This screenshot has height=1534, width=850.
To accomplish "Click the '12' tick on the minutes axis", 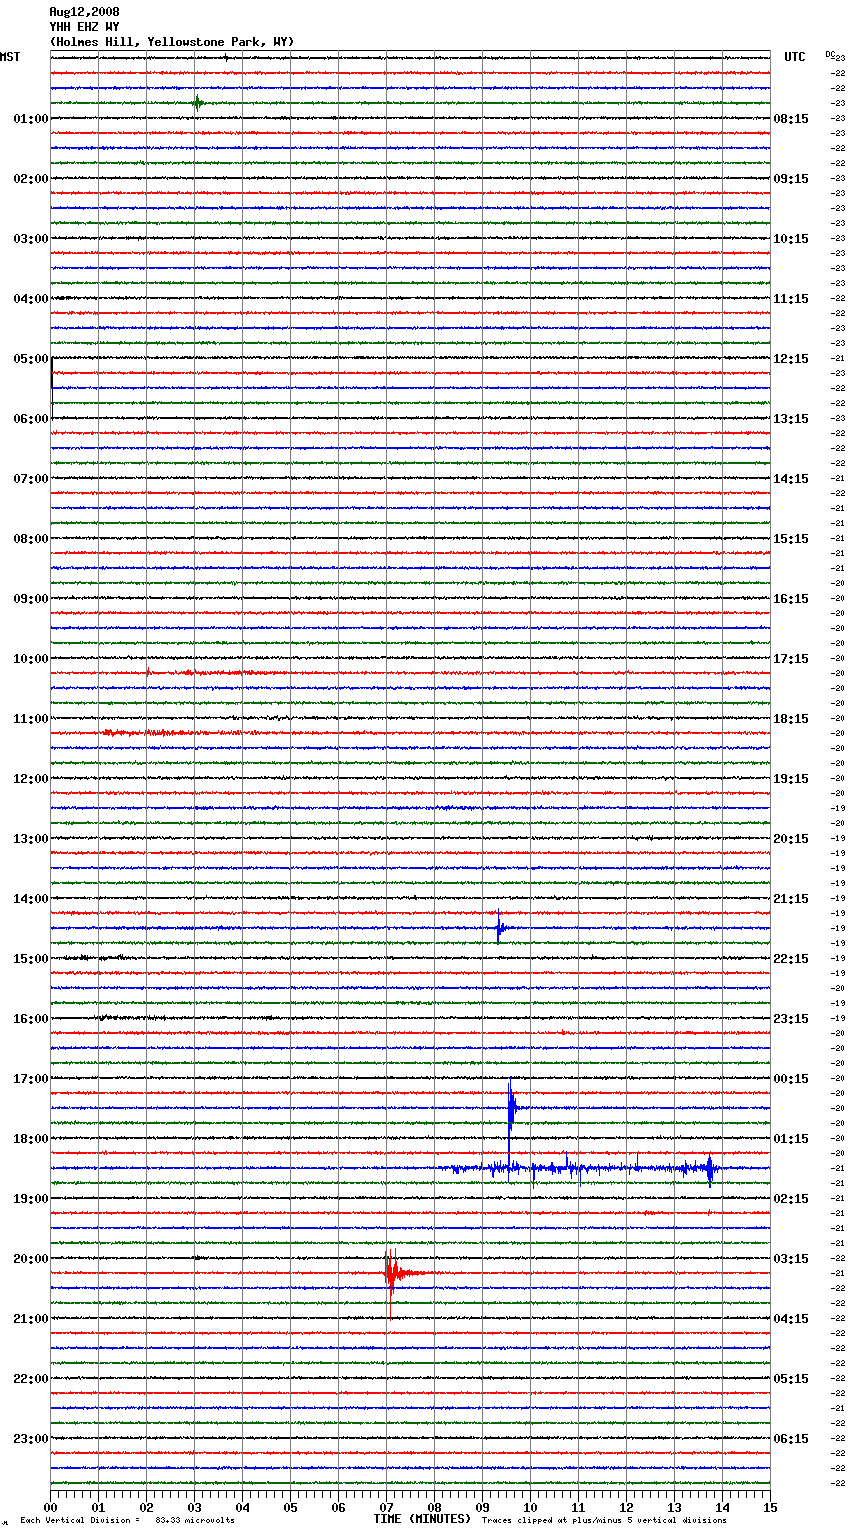I will 627,1507.
